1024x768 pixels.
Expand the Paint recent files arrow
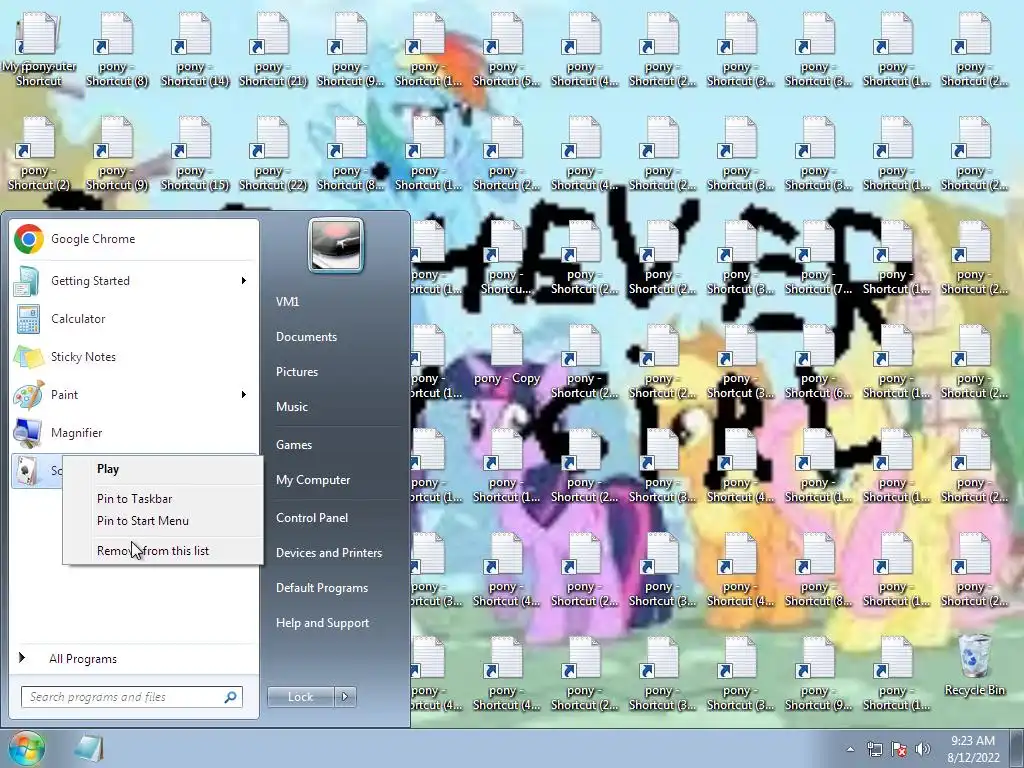(x=244, y=394)
